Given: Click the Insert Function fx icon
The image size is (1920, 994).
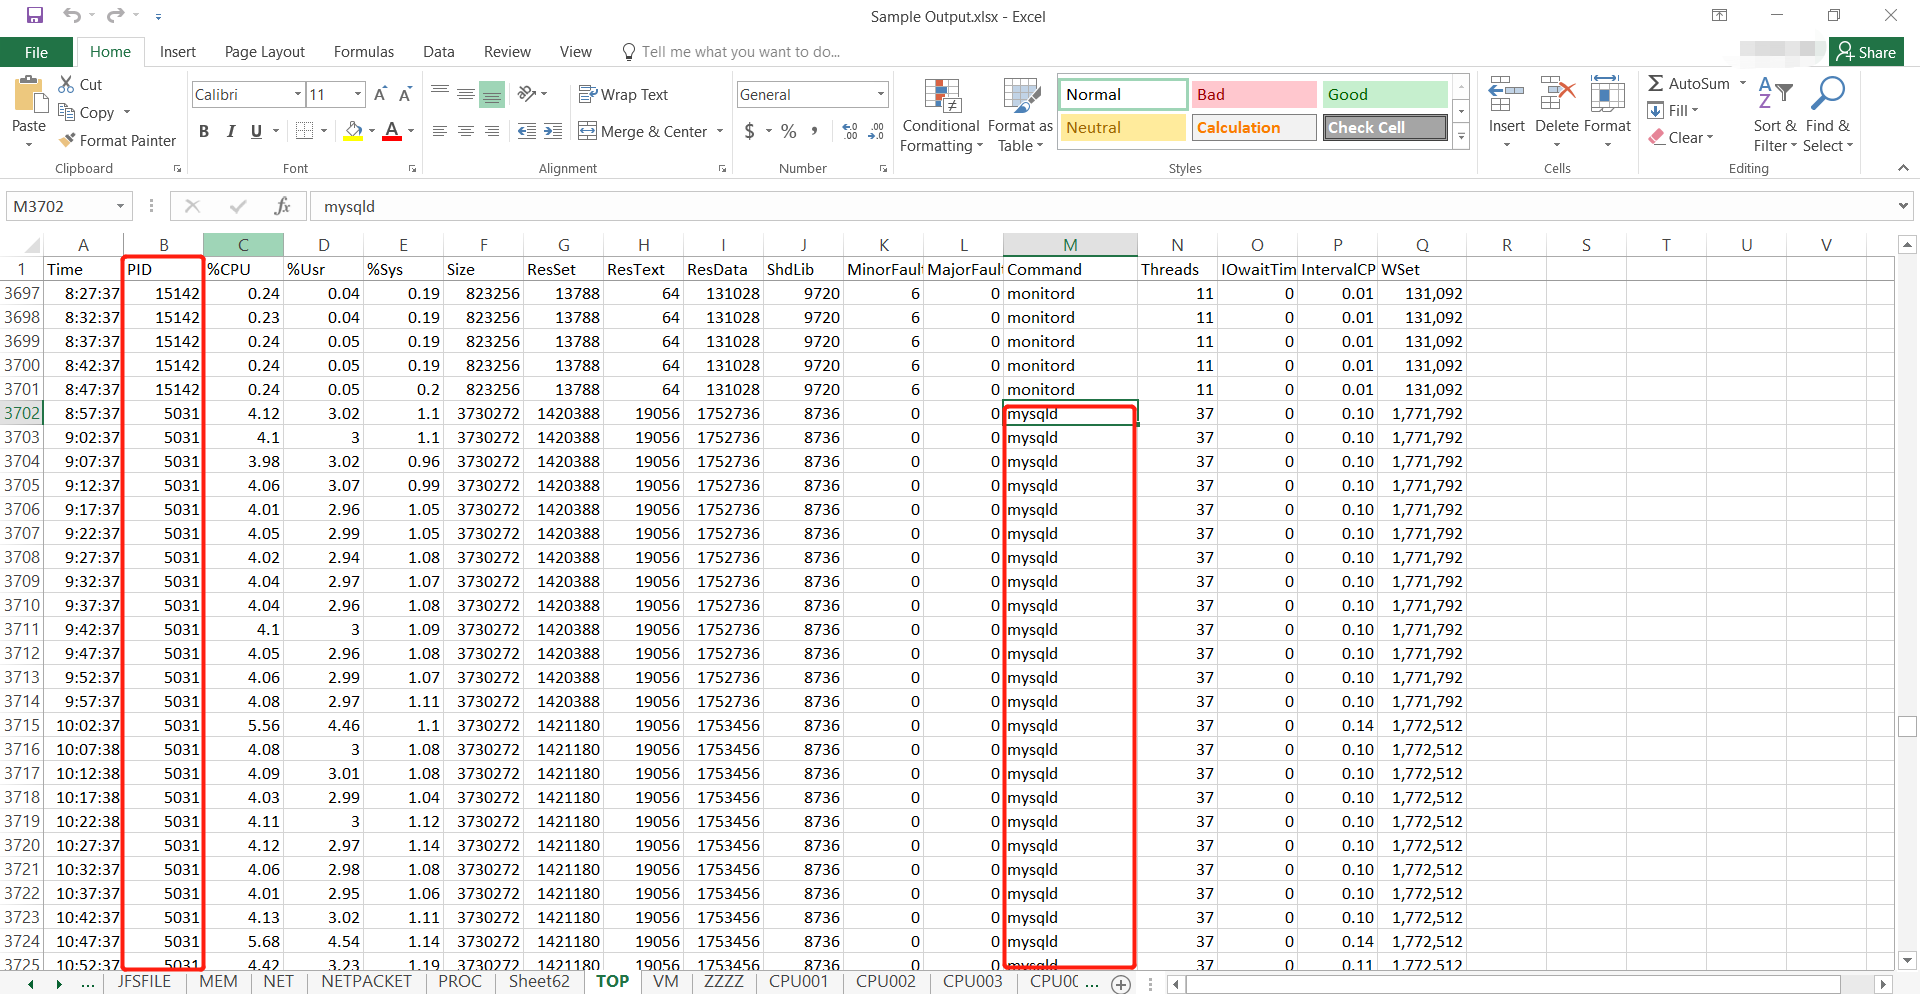Looking at the screenshot, I should pos(282,206).
